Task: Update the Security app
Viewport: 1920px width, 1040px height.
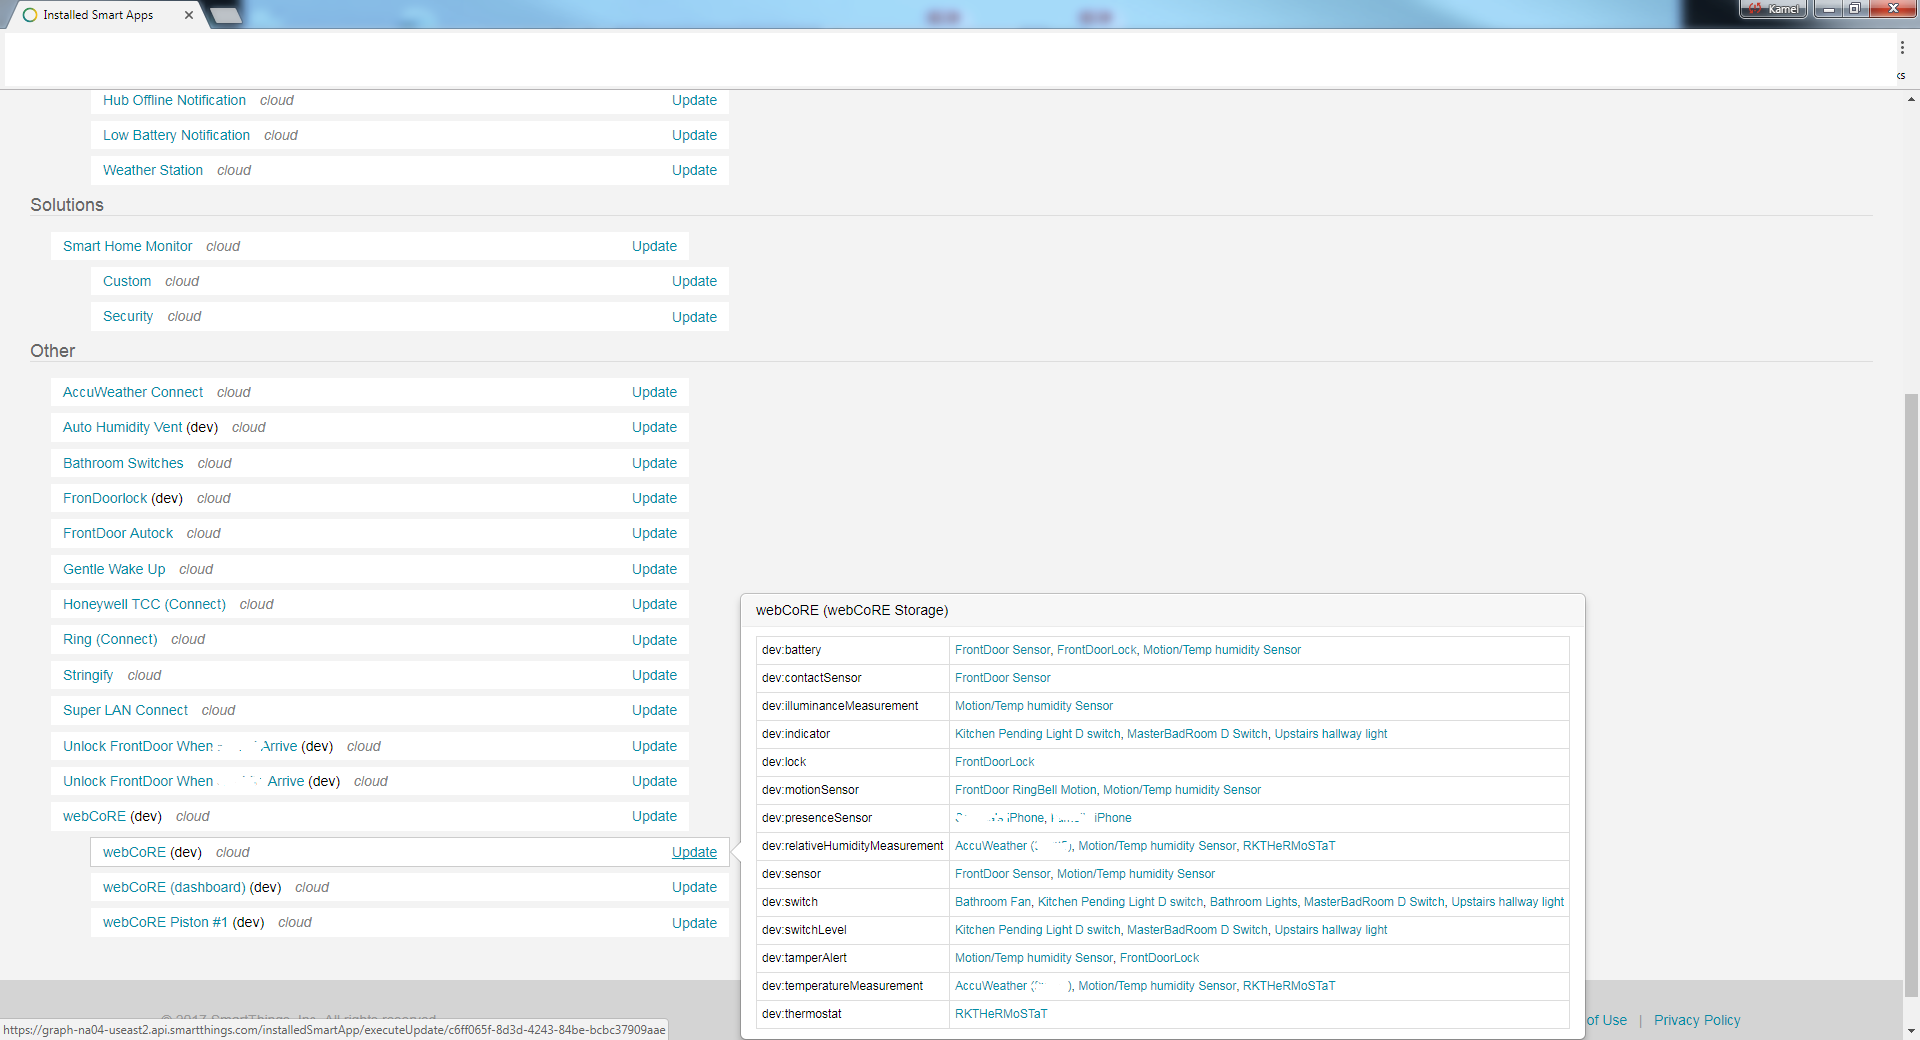Action: tap(694, 317)
